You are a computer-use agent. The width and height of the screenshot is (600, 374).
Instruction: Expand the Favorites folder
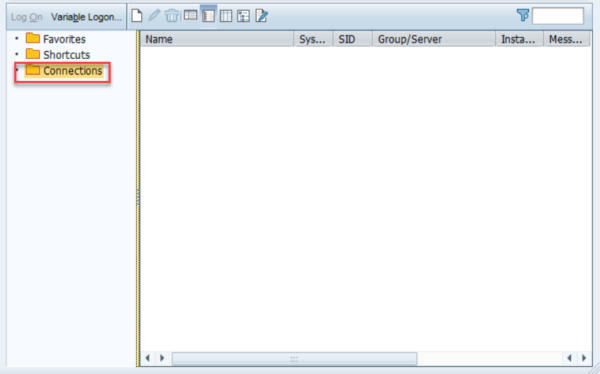pyautogui.click(x=56, y=39)
